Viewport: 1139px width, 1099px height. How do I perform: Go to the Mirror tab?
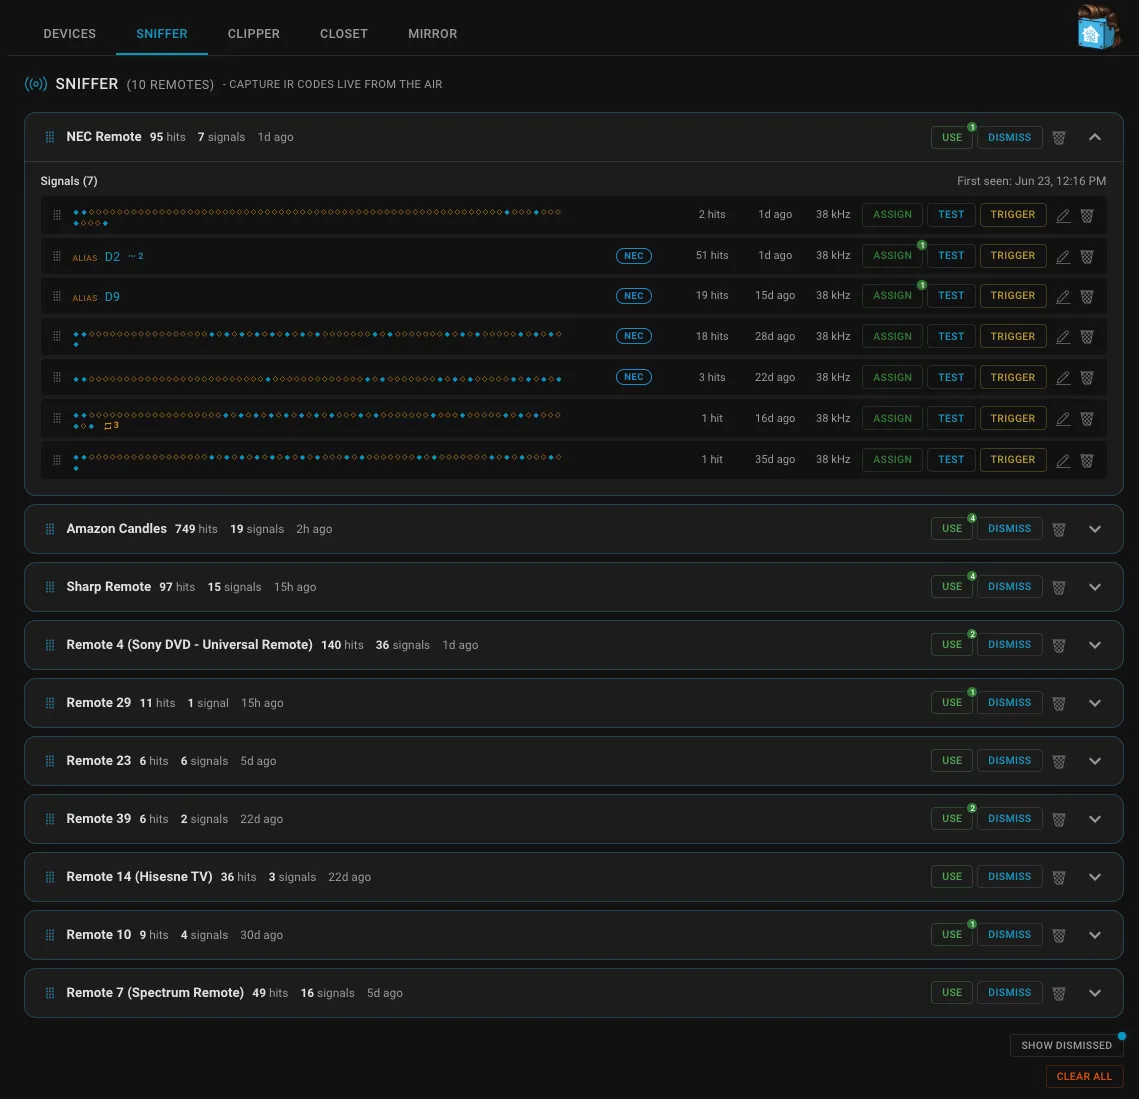click(x=433, y=34)
